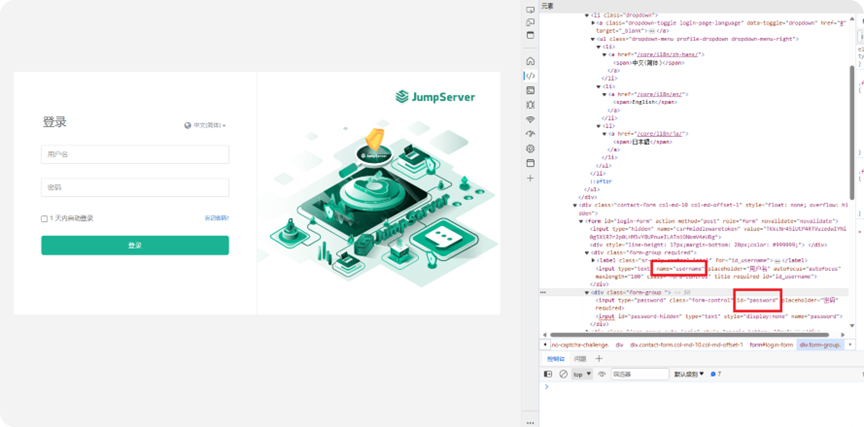
Task: Click the JumpServer logo
Action: click(435, 97)
